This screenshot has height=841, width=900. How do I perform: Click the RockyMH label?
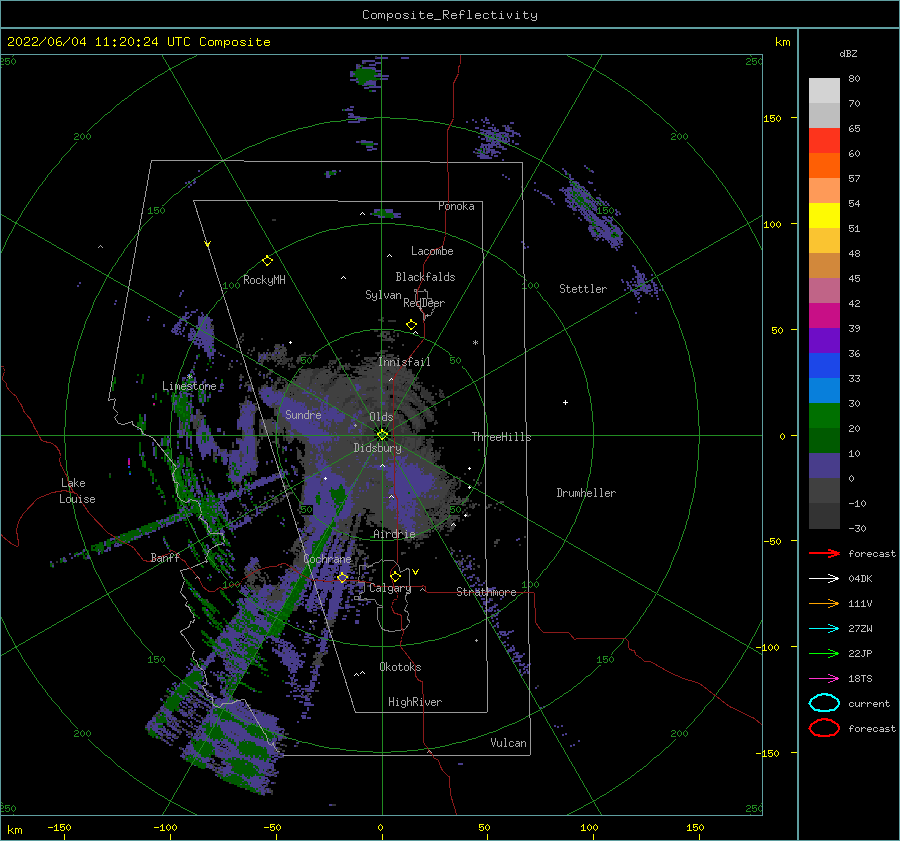264,280
